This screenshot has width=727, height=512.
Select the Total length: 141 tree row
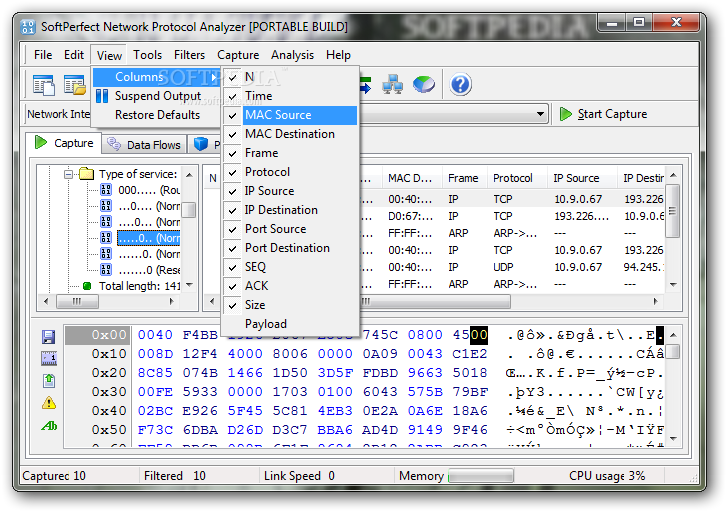point(140,286)
